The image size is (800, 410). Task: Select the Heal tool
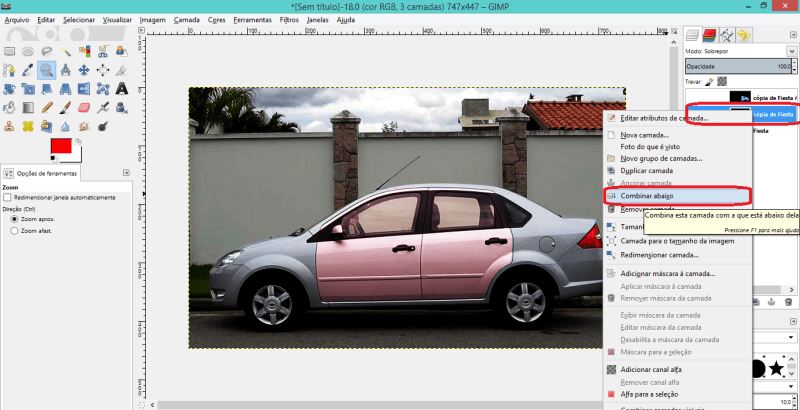tap(28, 125)
